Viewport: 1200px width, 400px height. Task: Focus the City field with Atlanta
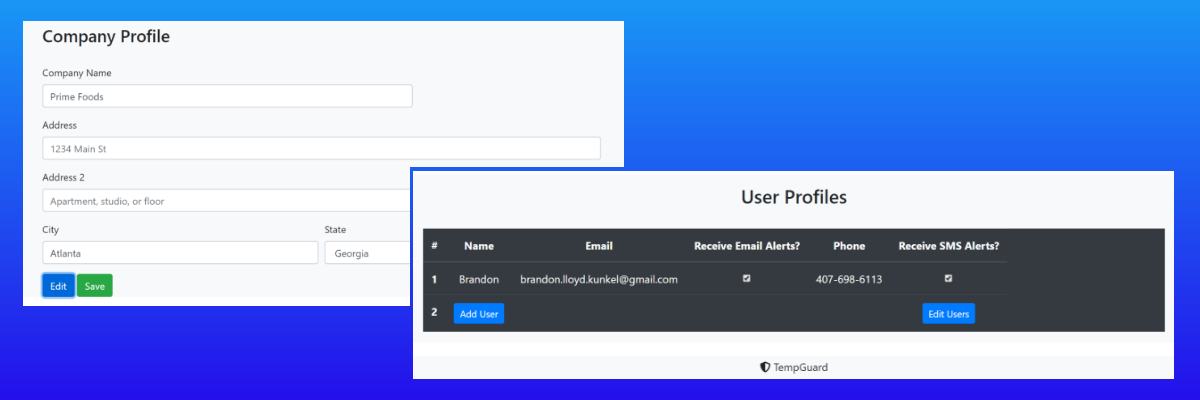coord(180,253)
